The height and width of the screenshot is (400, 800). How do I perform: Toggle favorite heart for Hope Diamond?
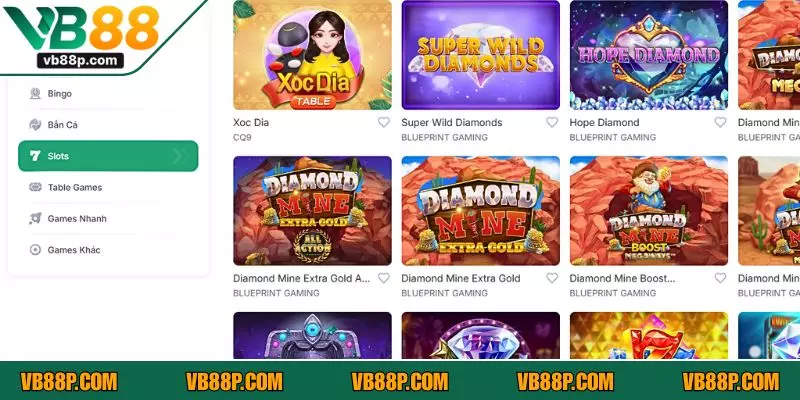coord(720,122)
